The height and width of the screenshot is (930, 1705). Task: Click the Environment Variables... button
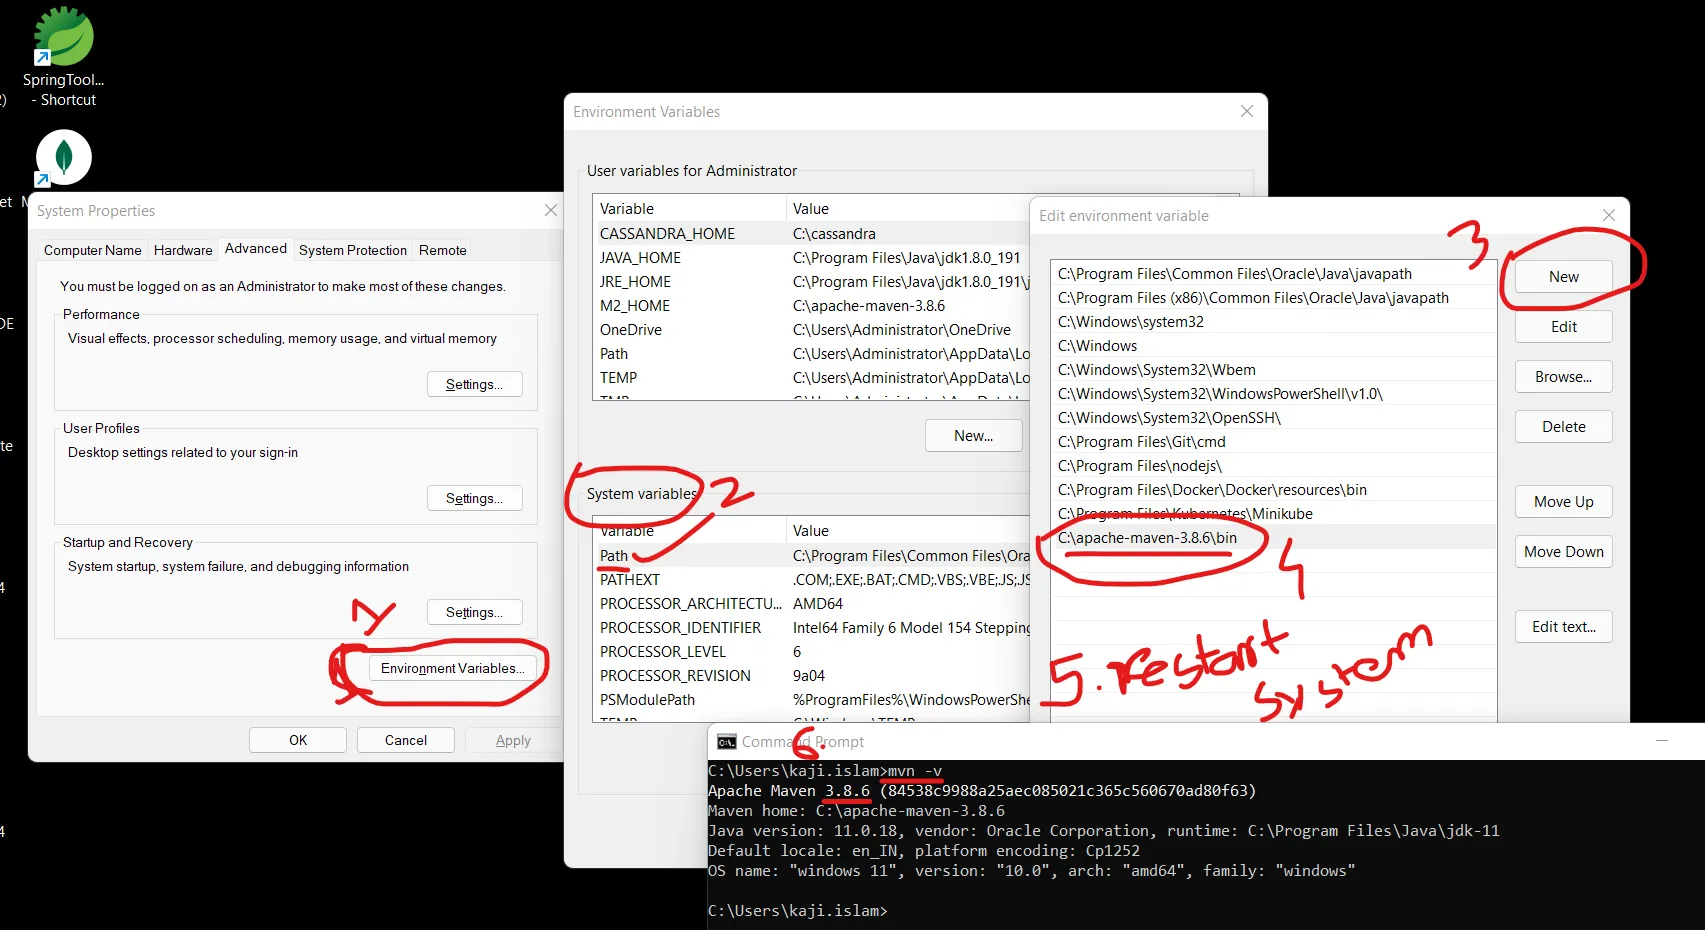point(452,668)
